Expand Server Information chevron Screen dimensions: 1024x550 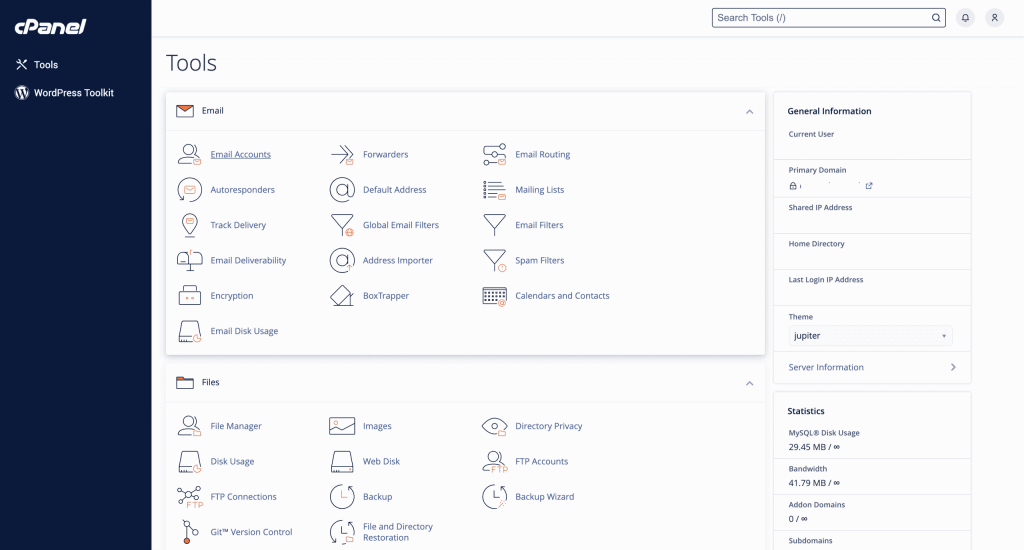(953, 367)
